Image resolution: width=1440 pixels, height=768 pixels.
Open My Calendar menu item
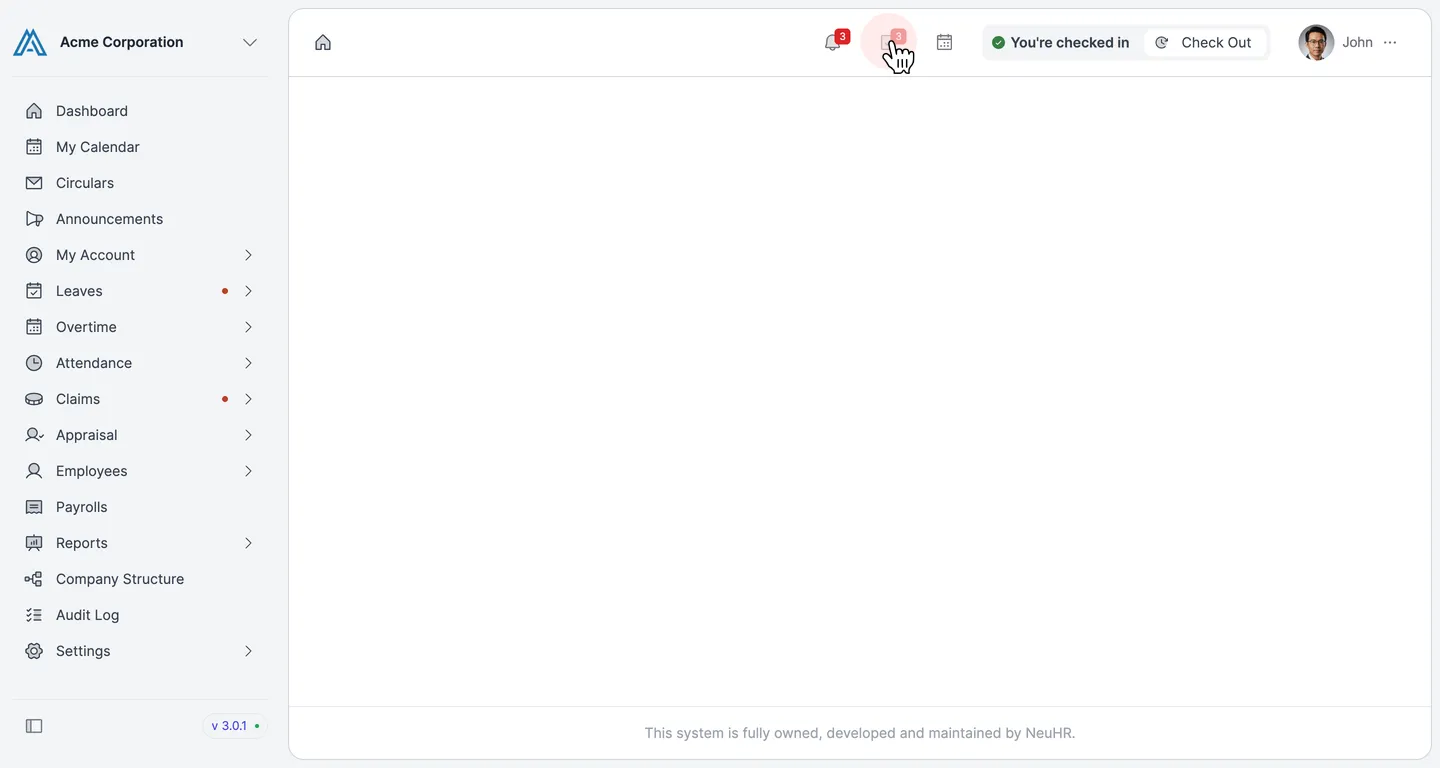coord(140,147)
